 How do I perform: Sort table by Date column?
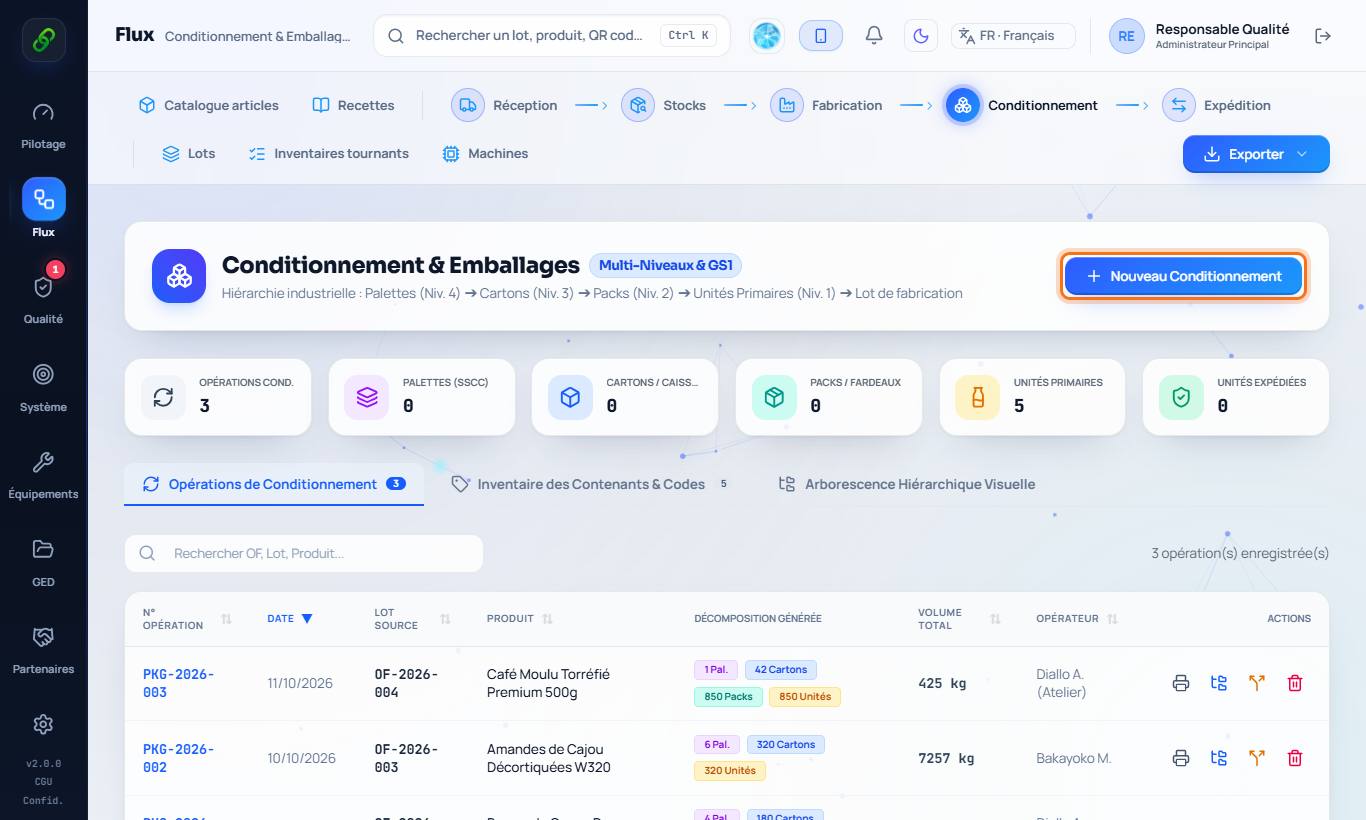(290, 619)
